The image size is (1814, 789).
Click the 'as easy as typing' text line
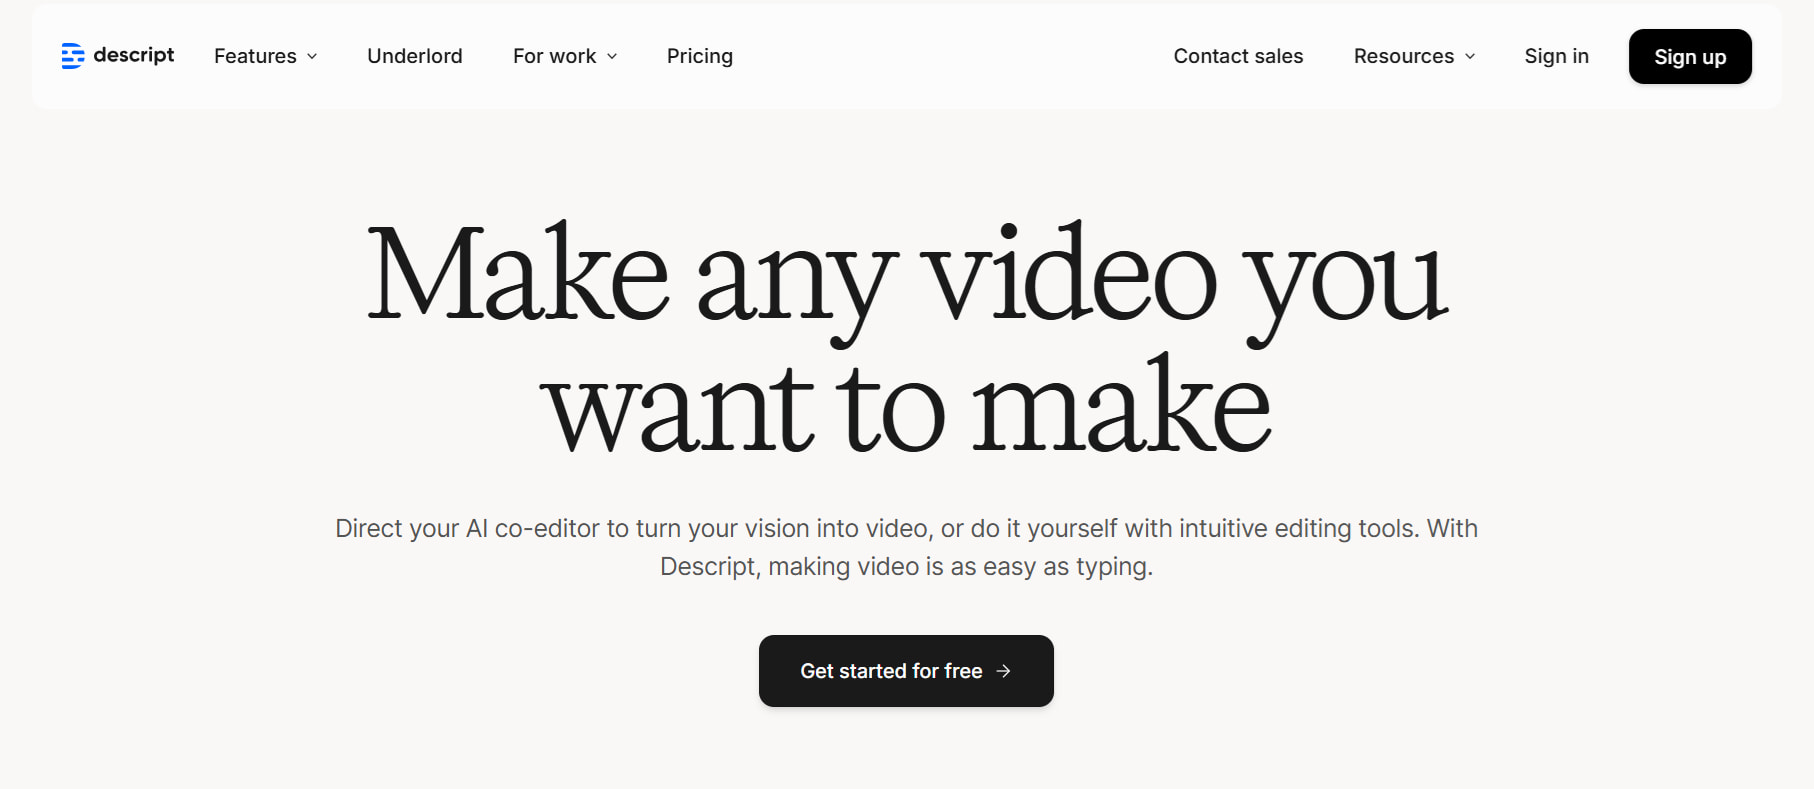[906, 566]
